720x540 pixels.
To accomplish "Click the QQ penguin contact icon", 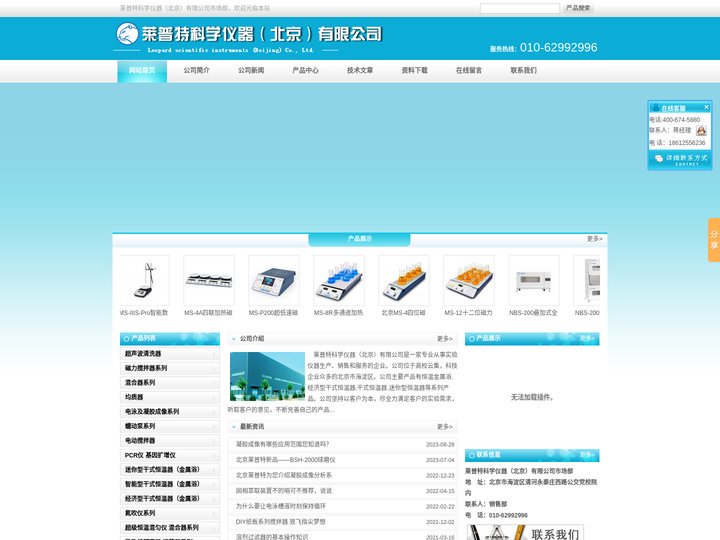I will tap(701, 131).
